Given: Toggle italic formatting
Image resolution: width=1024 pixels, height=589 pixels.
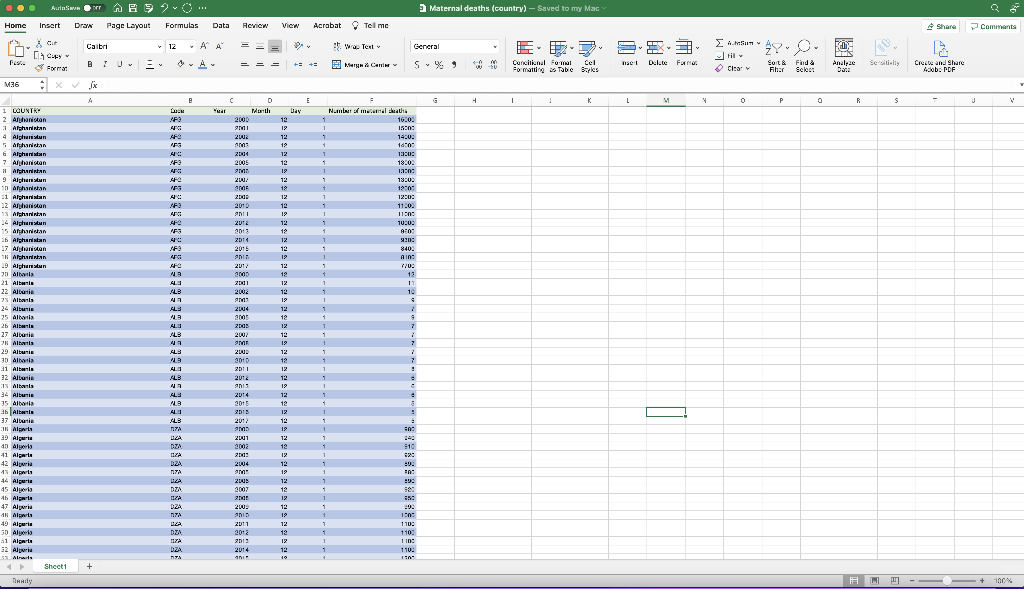Looking at the screenshot, I should point(103,64).
